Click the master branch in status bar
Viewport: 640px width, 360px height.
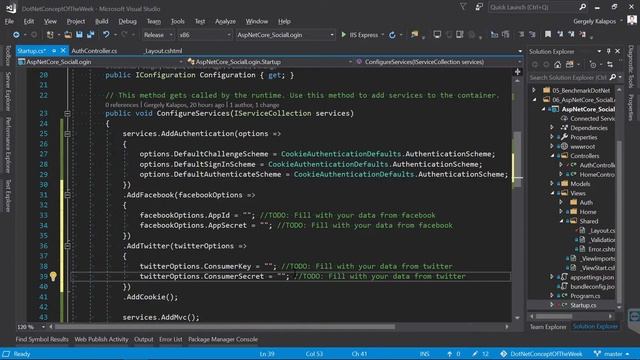pyautogui.click(x=611, y=354)
